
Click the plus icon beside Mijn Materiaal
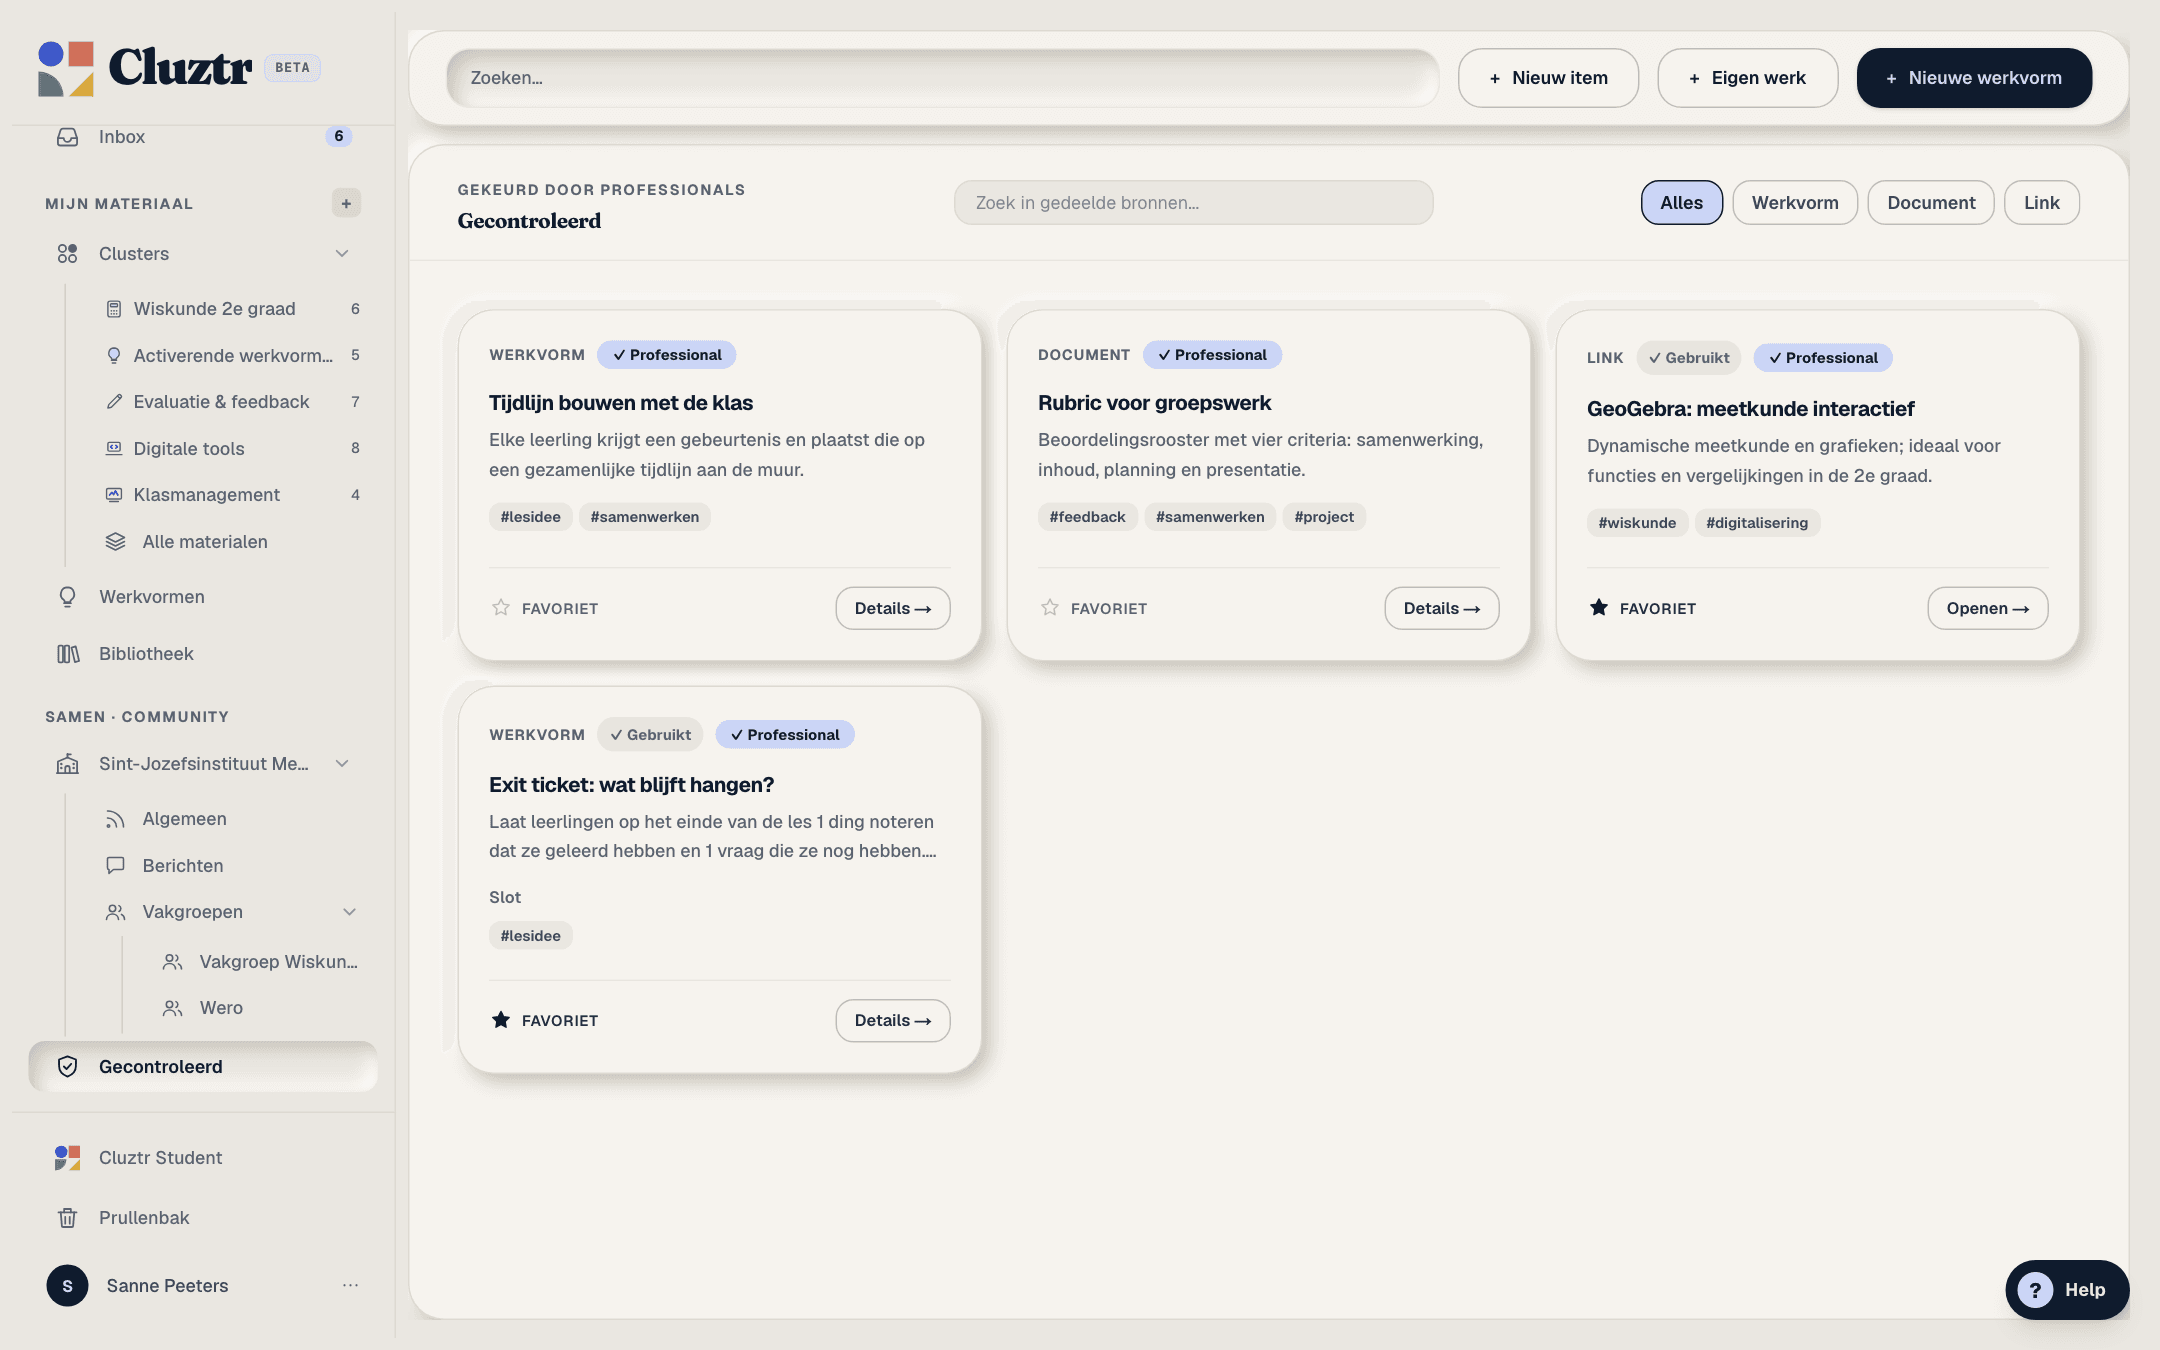tap(346, 203)
